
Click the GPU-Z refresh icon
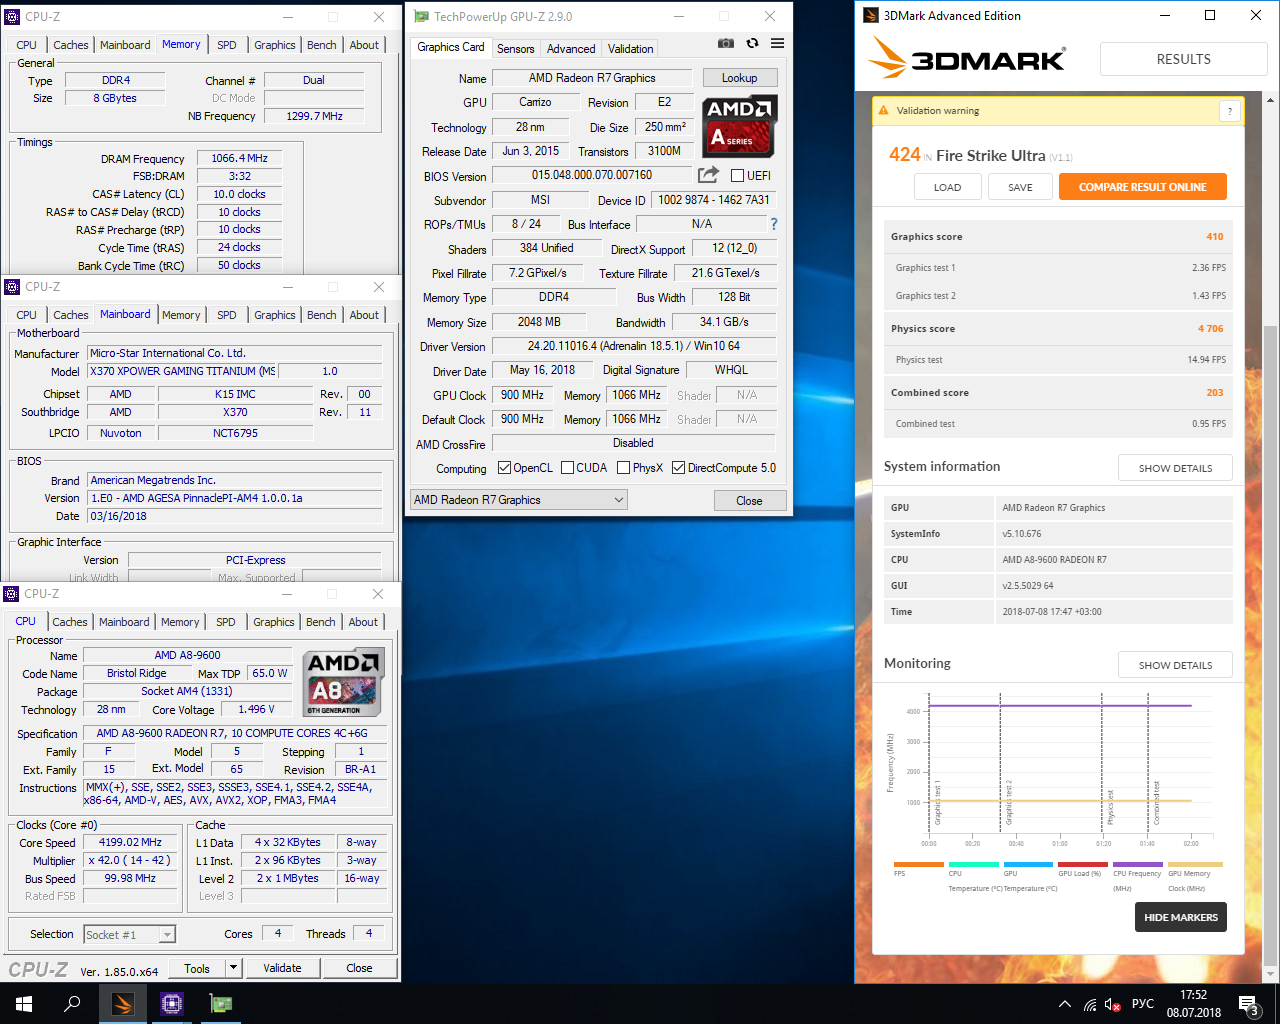pyautogui.click(x=752, y=44)
